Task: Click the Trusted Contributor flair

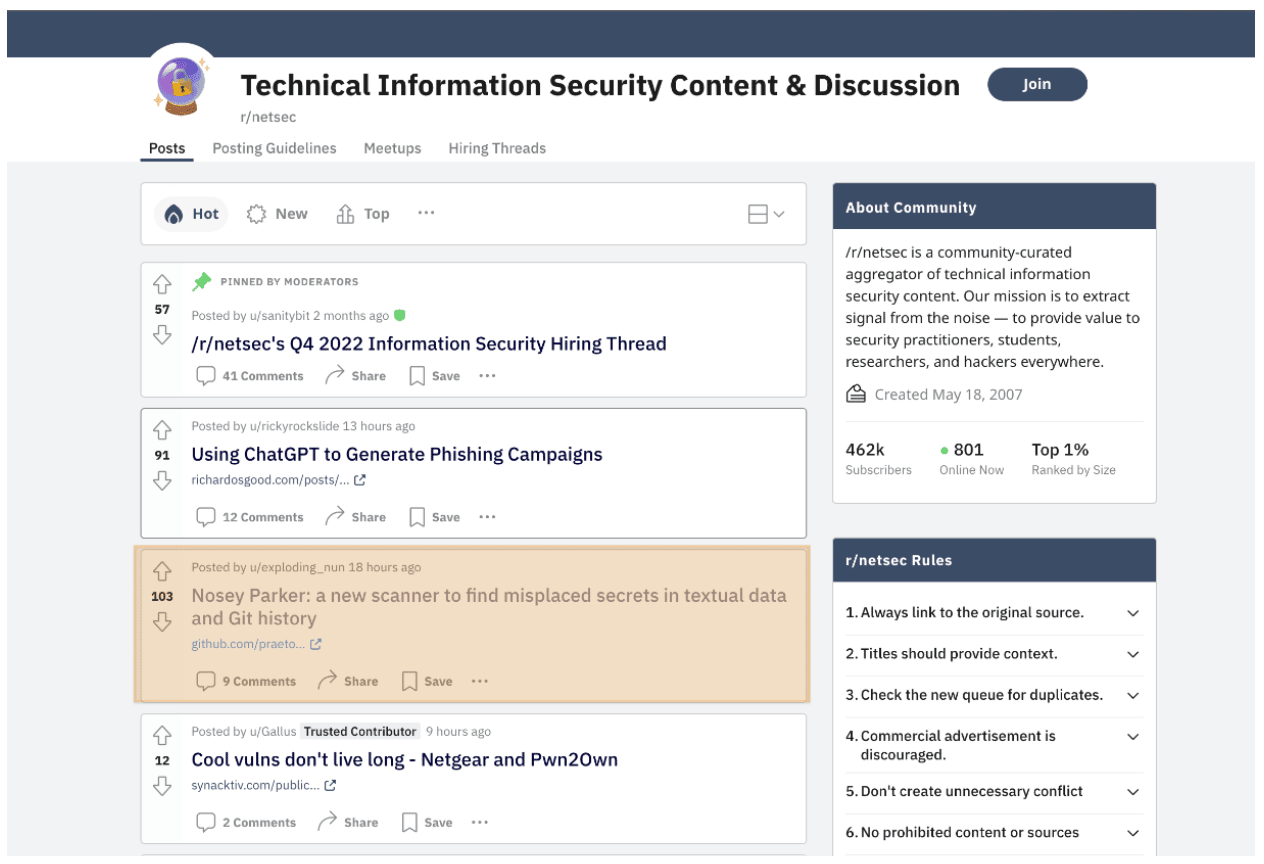Action: coord(360,731)
